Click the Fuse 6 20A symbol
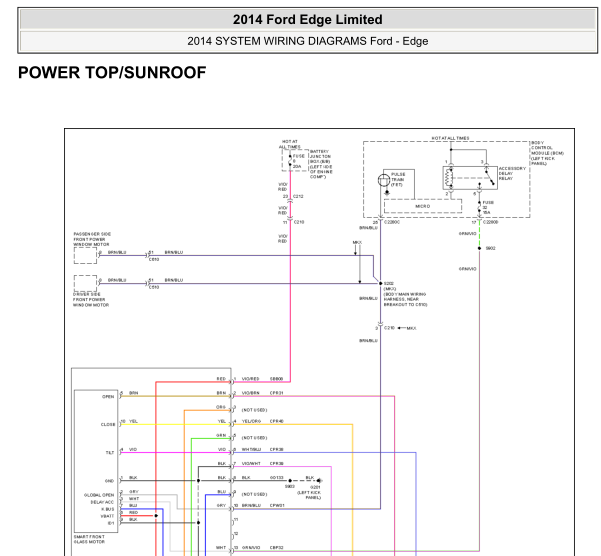 (290, 161)
